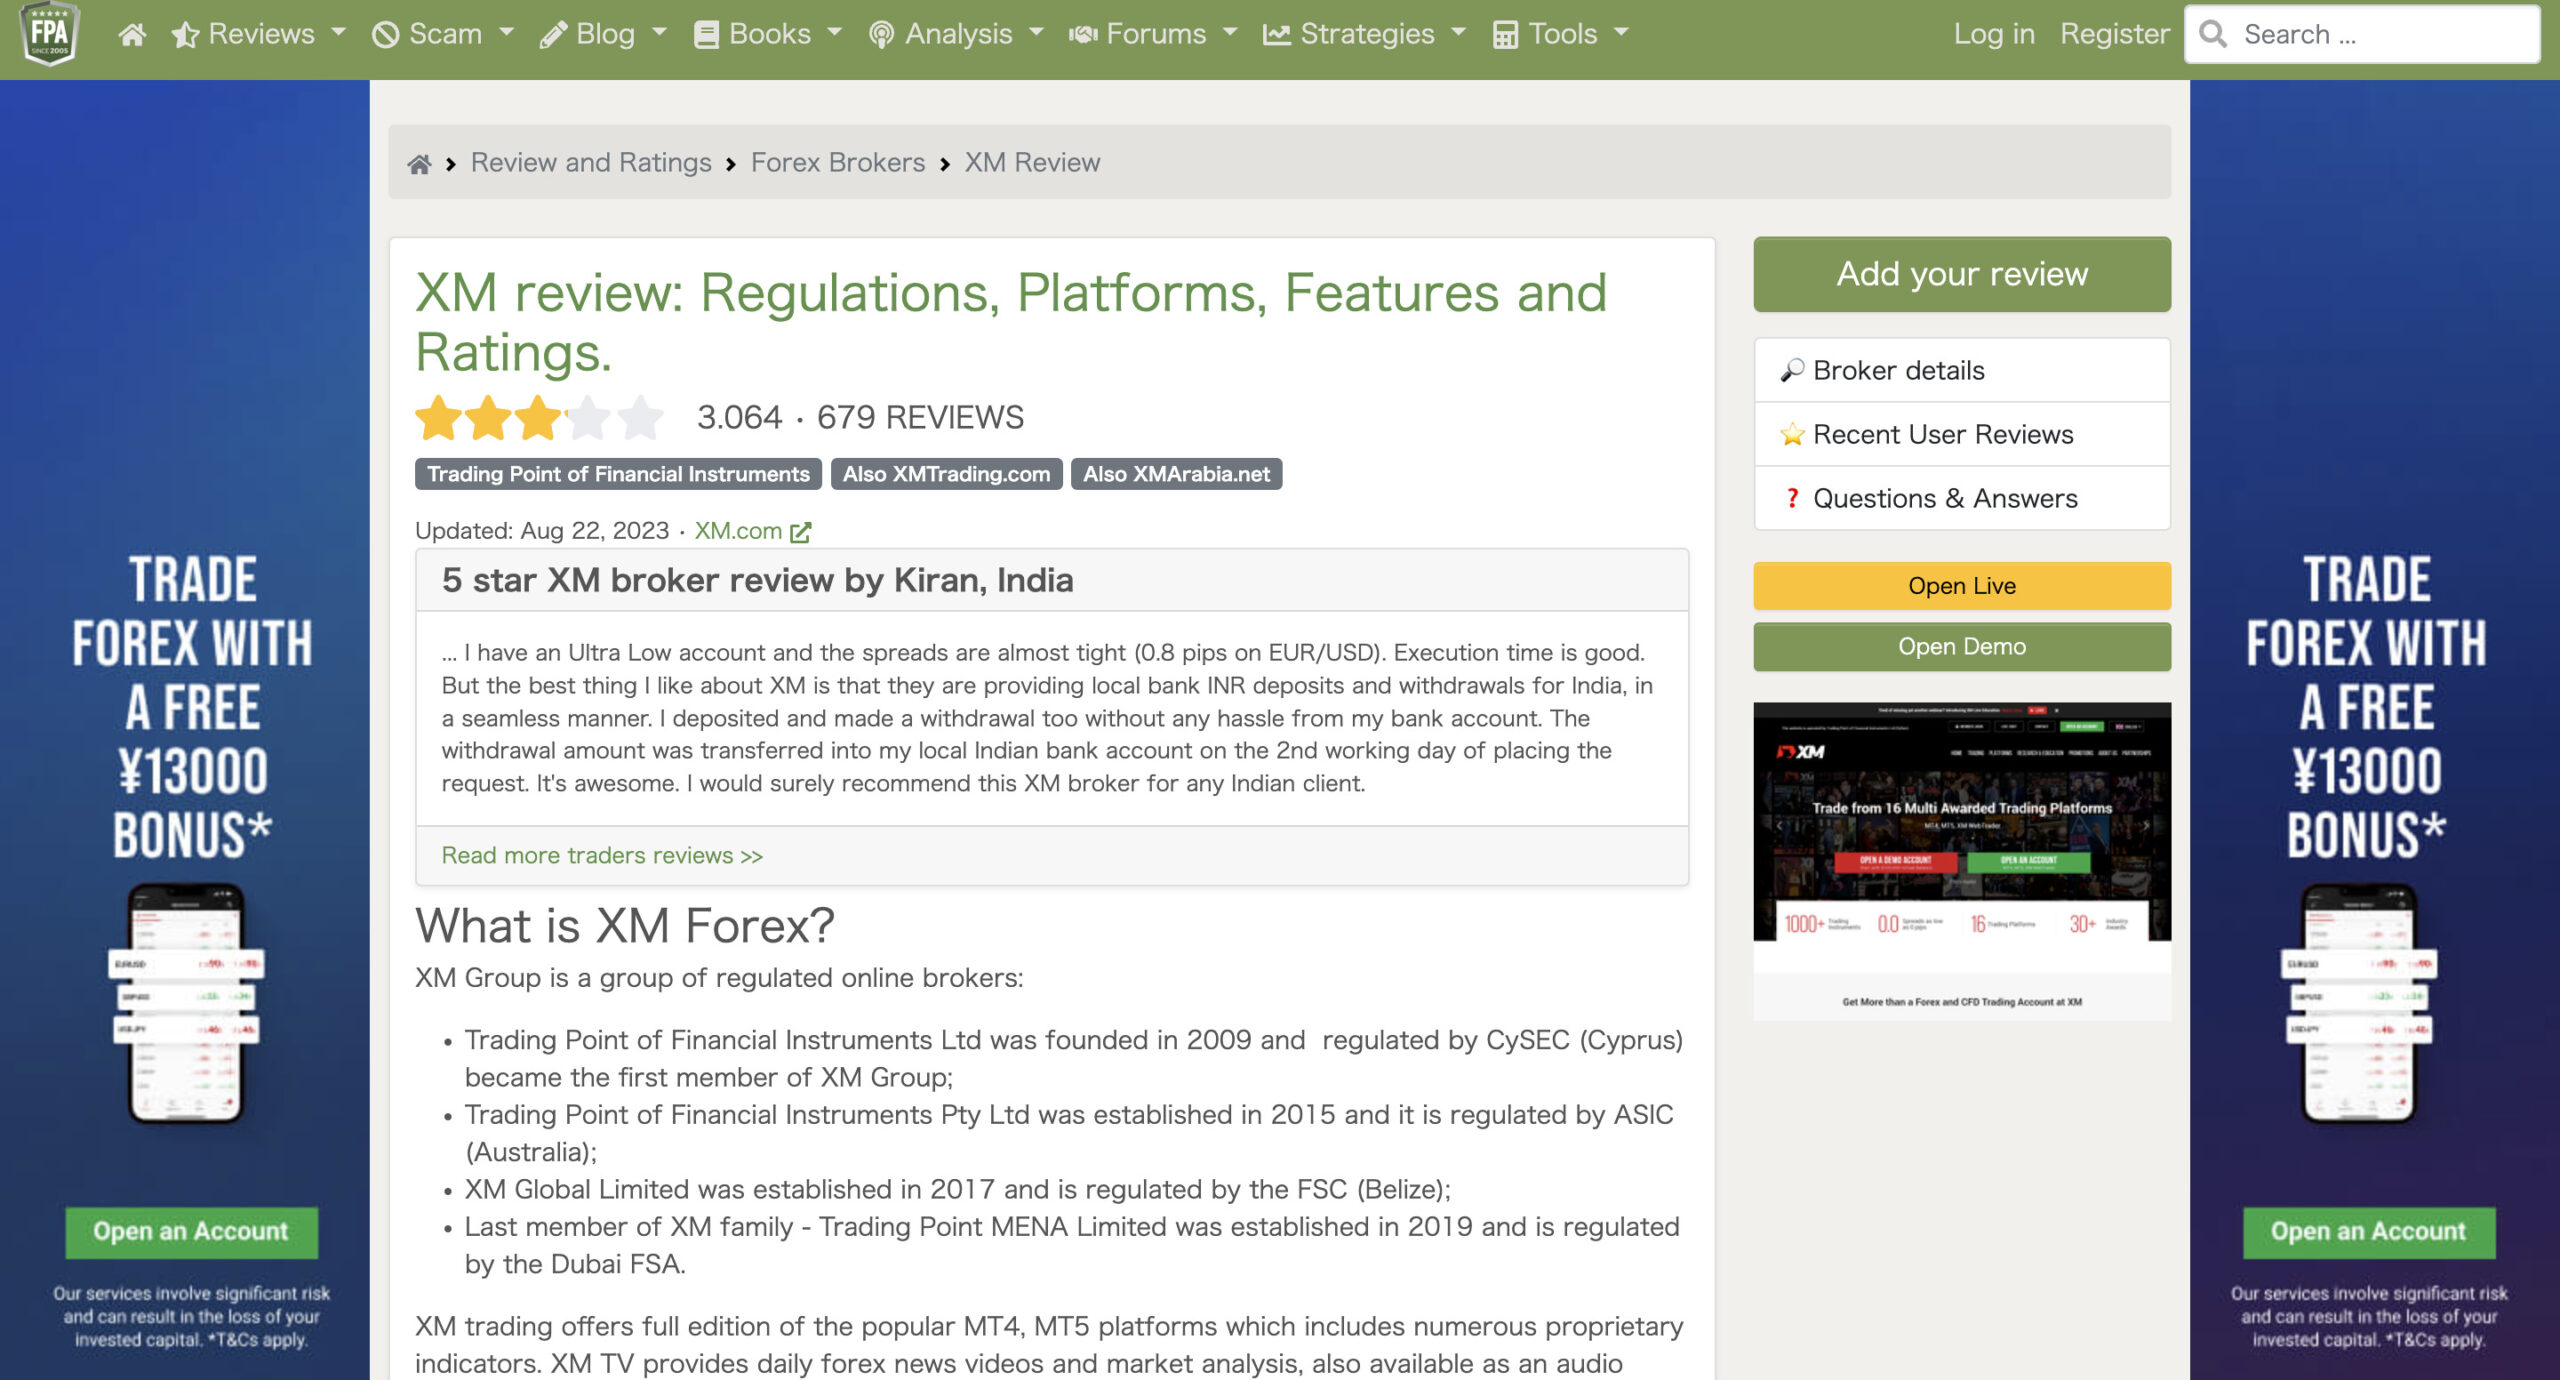Open the Scam menu
The width and height of the screenshot is (2560, 1380).
tap(443, 34)
